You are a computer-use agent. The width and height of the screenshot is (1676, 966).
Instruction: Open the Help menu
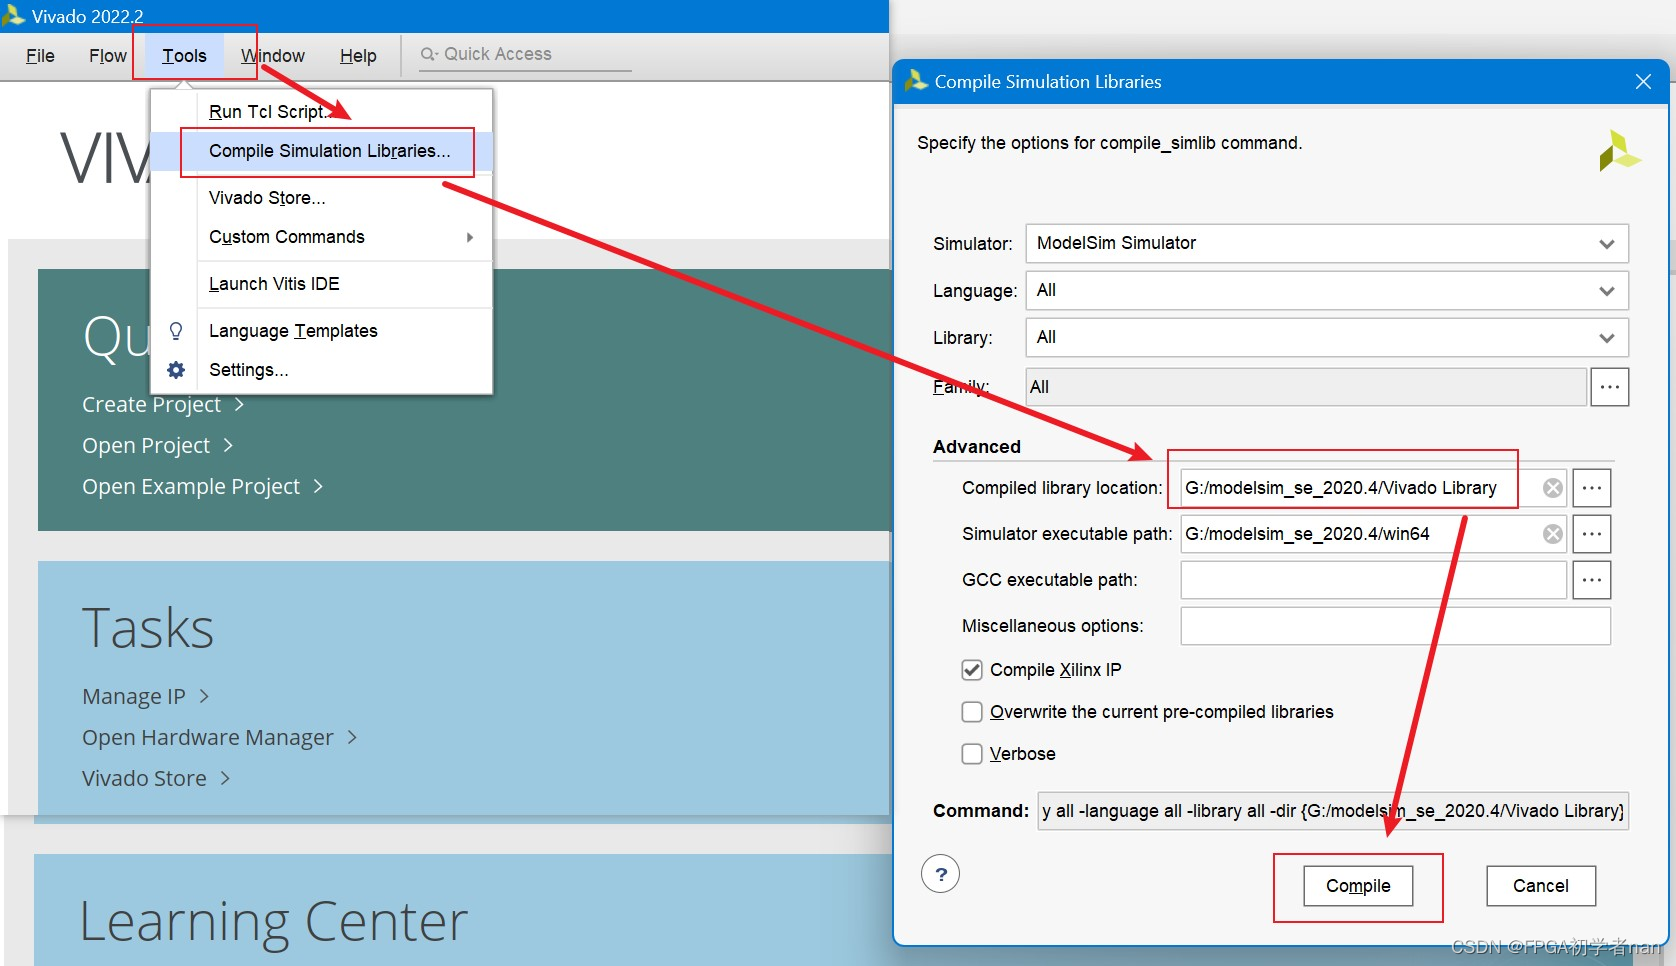click(358, 56)
